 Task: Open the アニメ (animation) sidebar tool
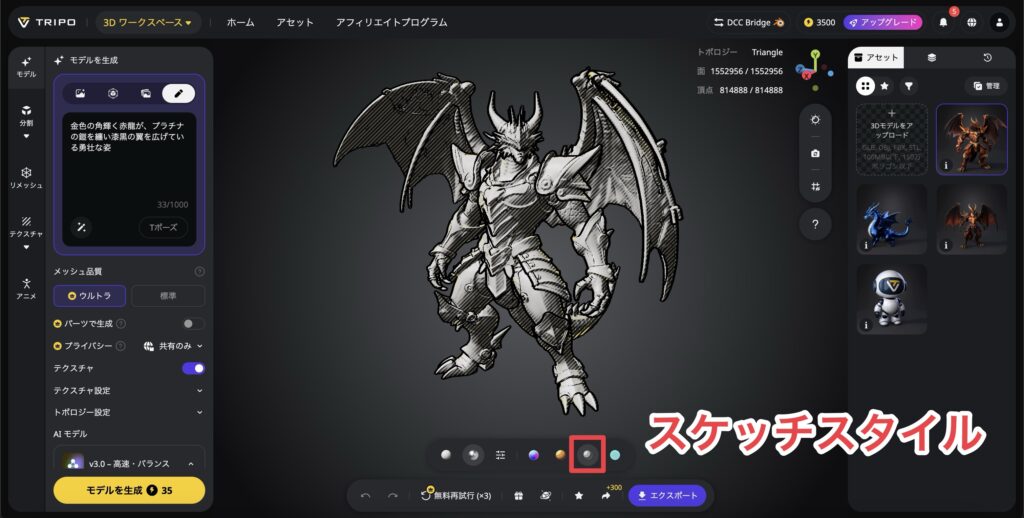click(x=26, y=288)
